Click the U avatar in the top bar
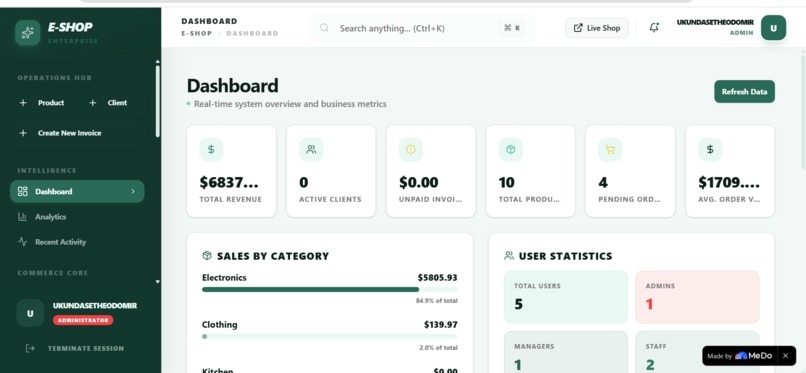The height and width of the screenshot is (373, 806). coord(773,28)
